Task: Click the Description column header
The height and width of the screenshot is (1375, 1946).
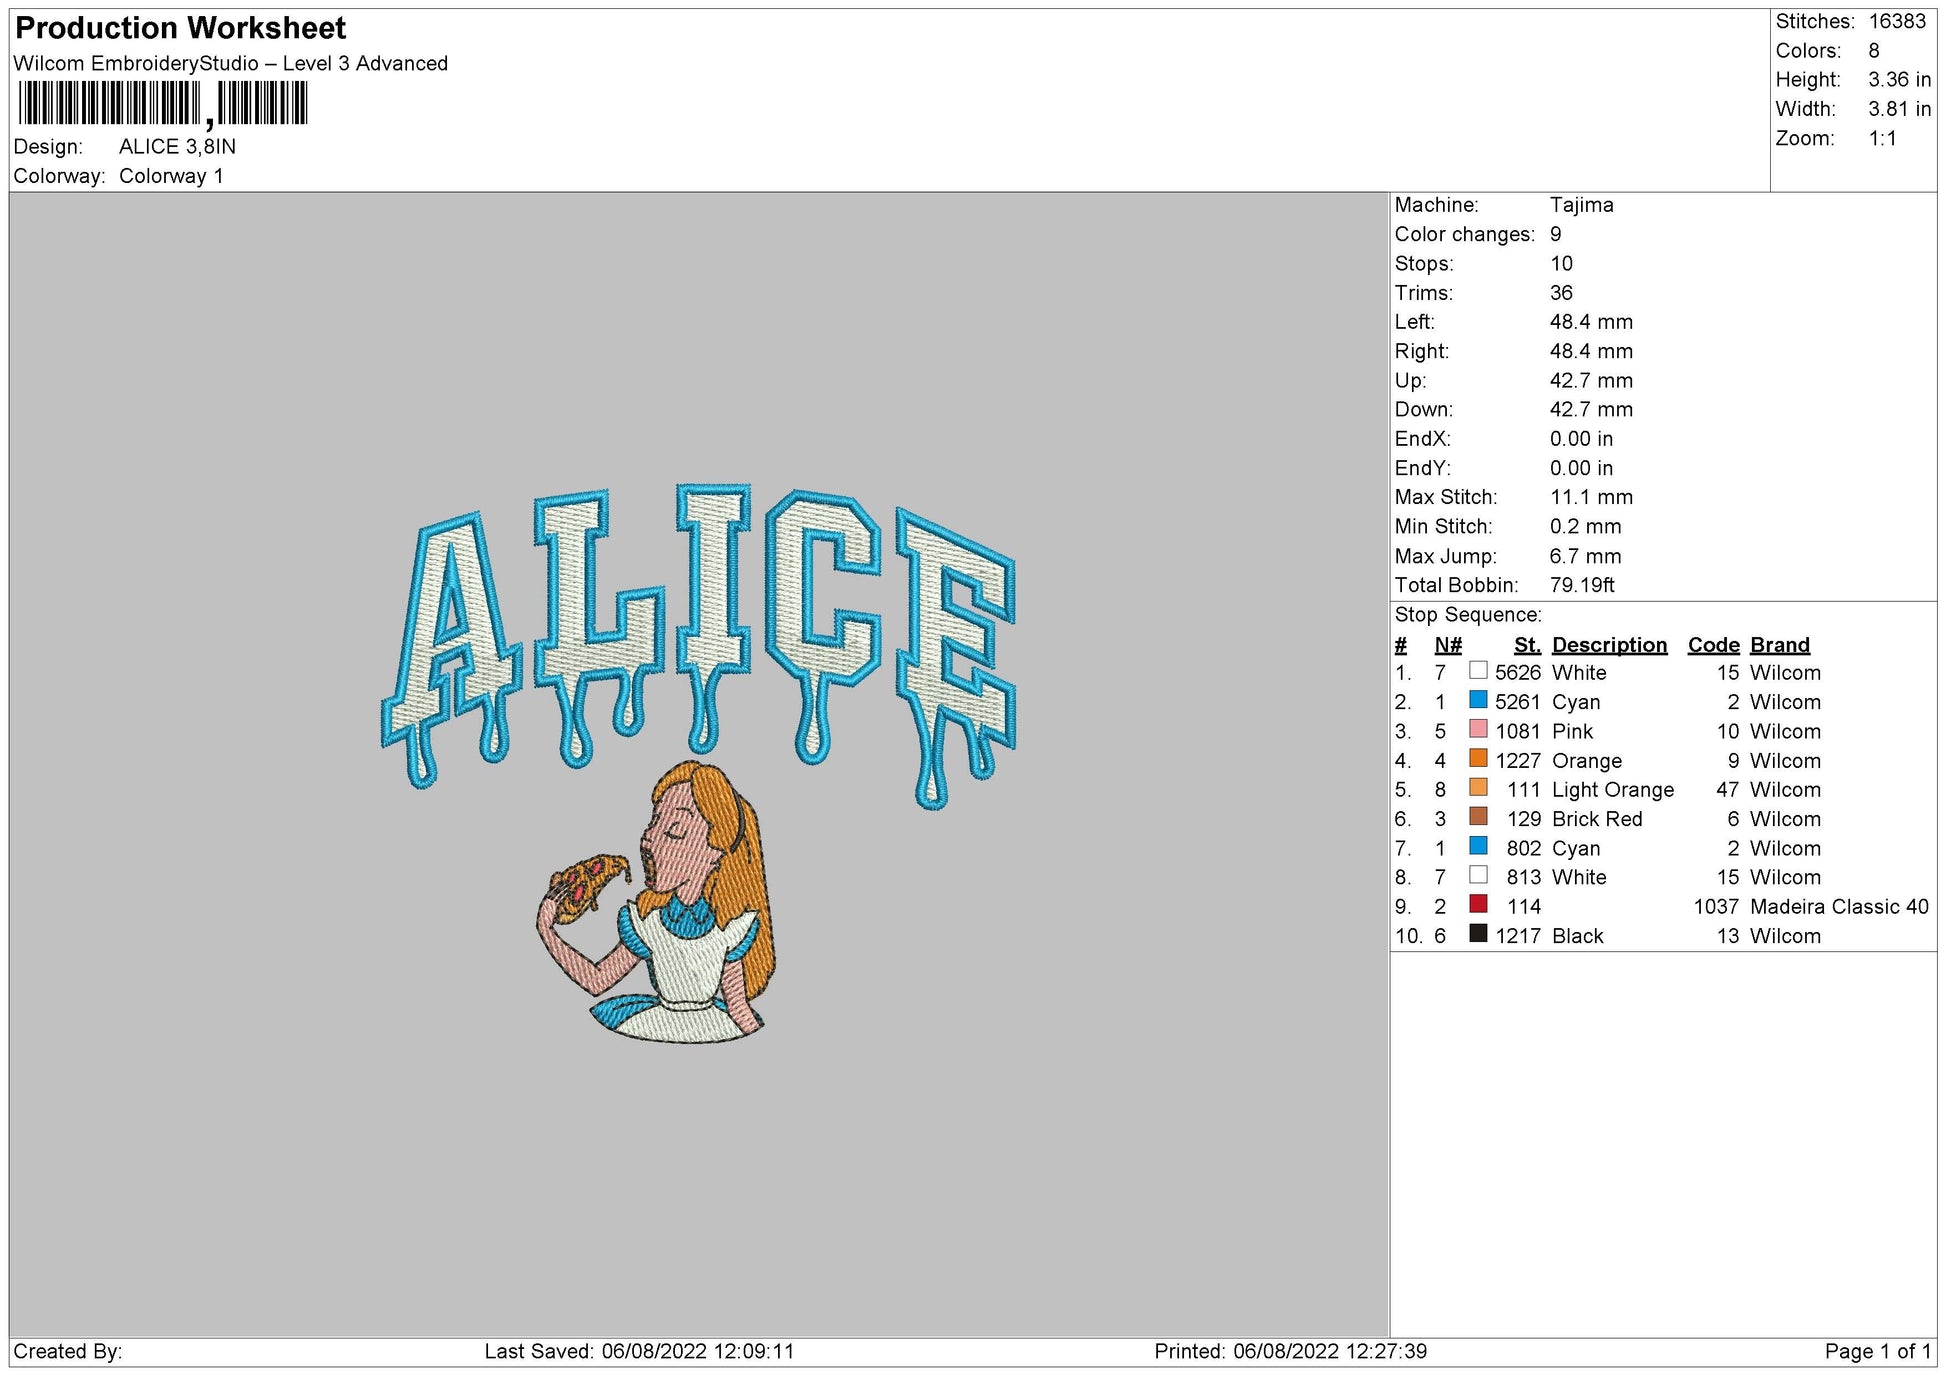Action: coord(1607,645)
